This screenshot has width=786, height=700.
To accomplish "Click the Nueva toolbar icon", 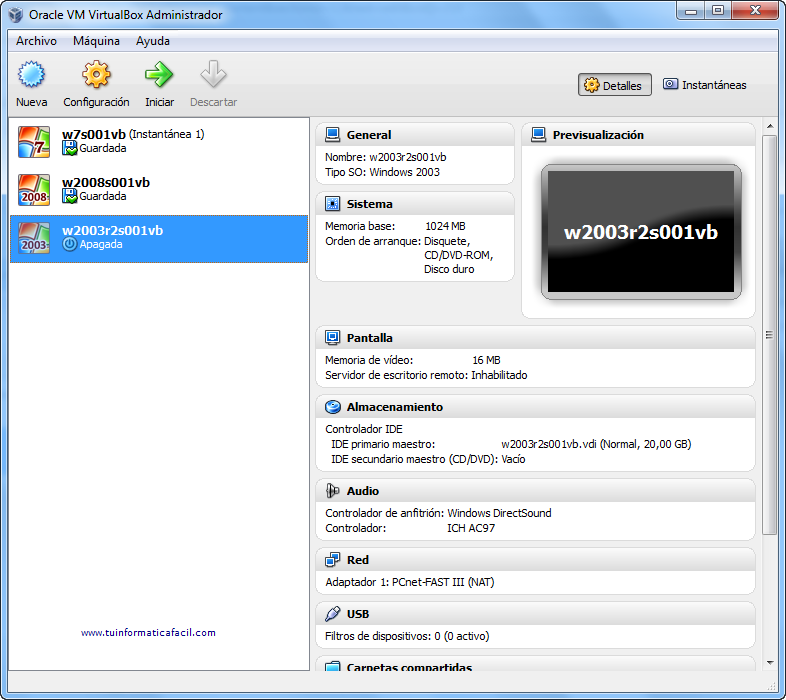I will tap(31, 76).
